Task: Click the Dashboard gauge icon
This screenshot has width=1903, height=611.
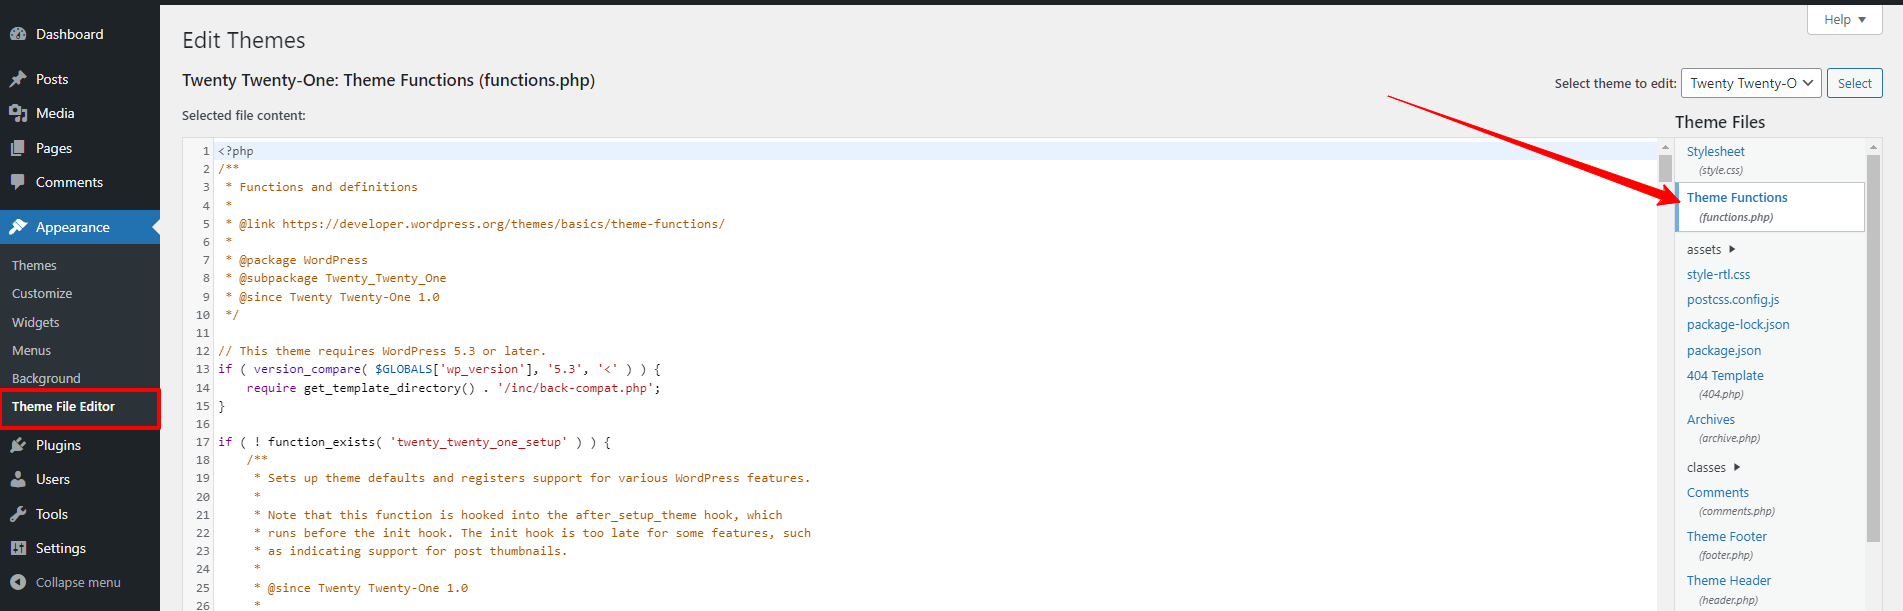Action: click(x=18, y=34)
